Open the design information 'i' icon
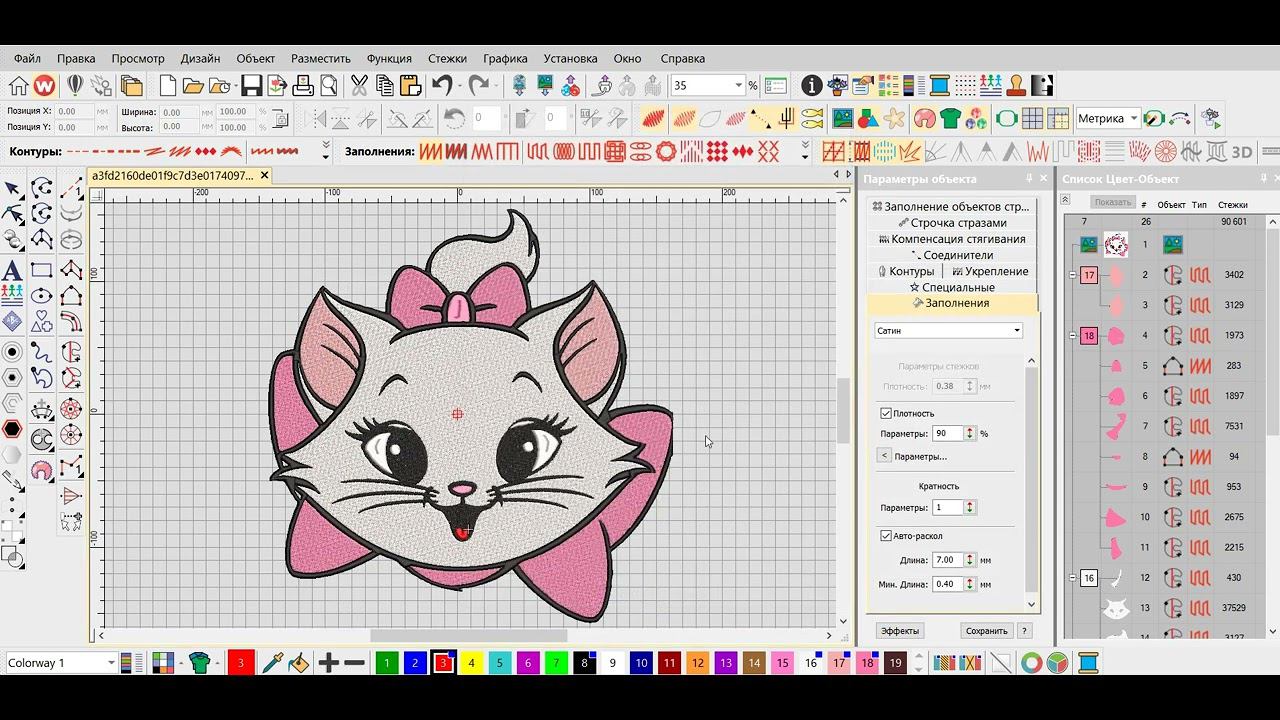 pyautogui.click(x=811, y=86)
